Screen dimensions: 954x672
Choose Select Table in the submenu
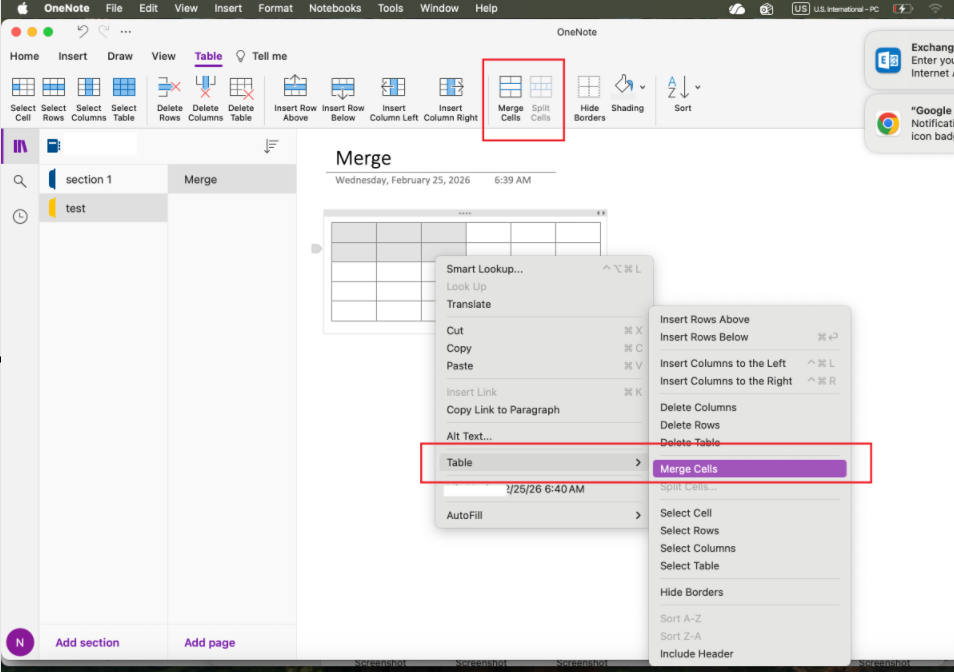[x=749, y=566]
